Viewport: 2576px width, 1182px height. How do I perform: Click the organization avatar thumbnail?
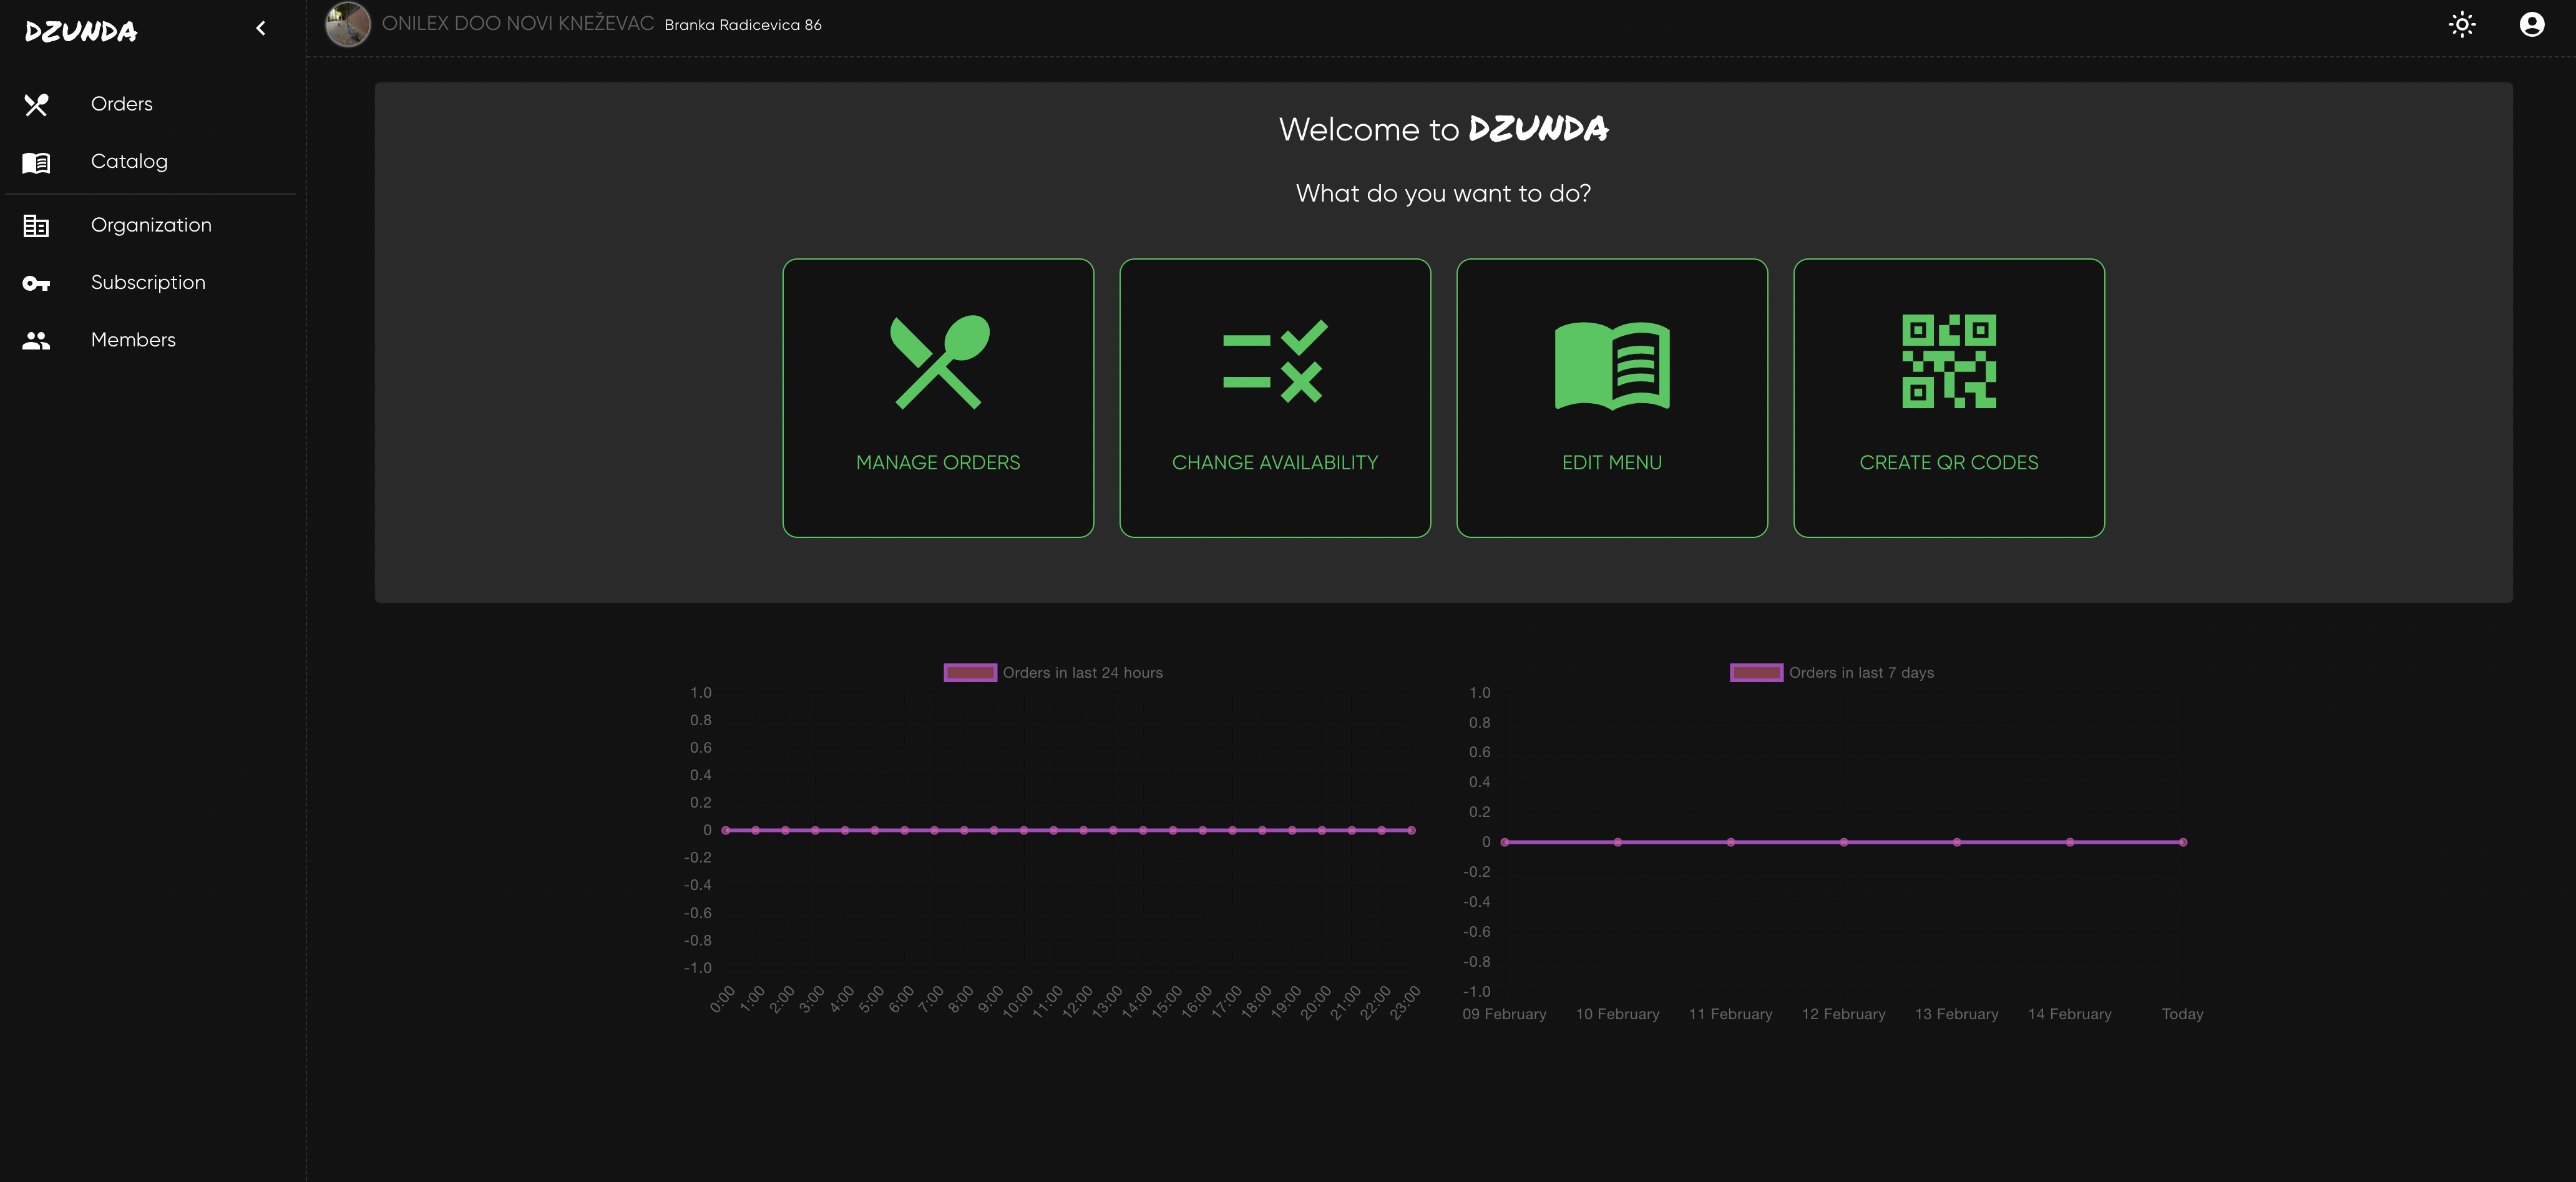tap(348, 25)
